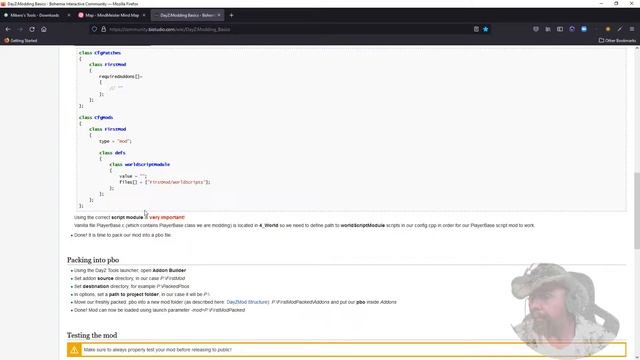Click the address bar URL field

pyautogui.click(x=286, y=29)
